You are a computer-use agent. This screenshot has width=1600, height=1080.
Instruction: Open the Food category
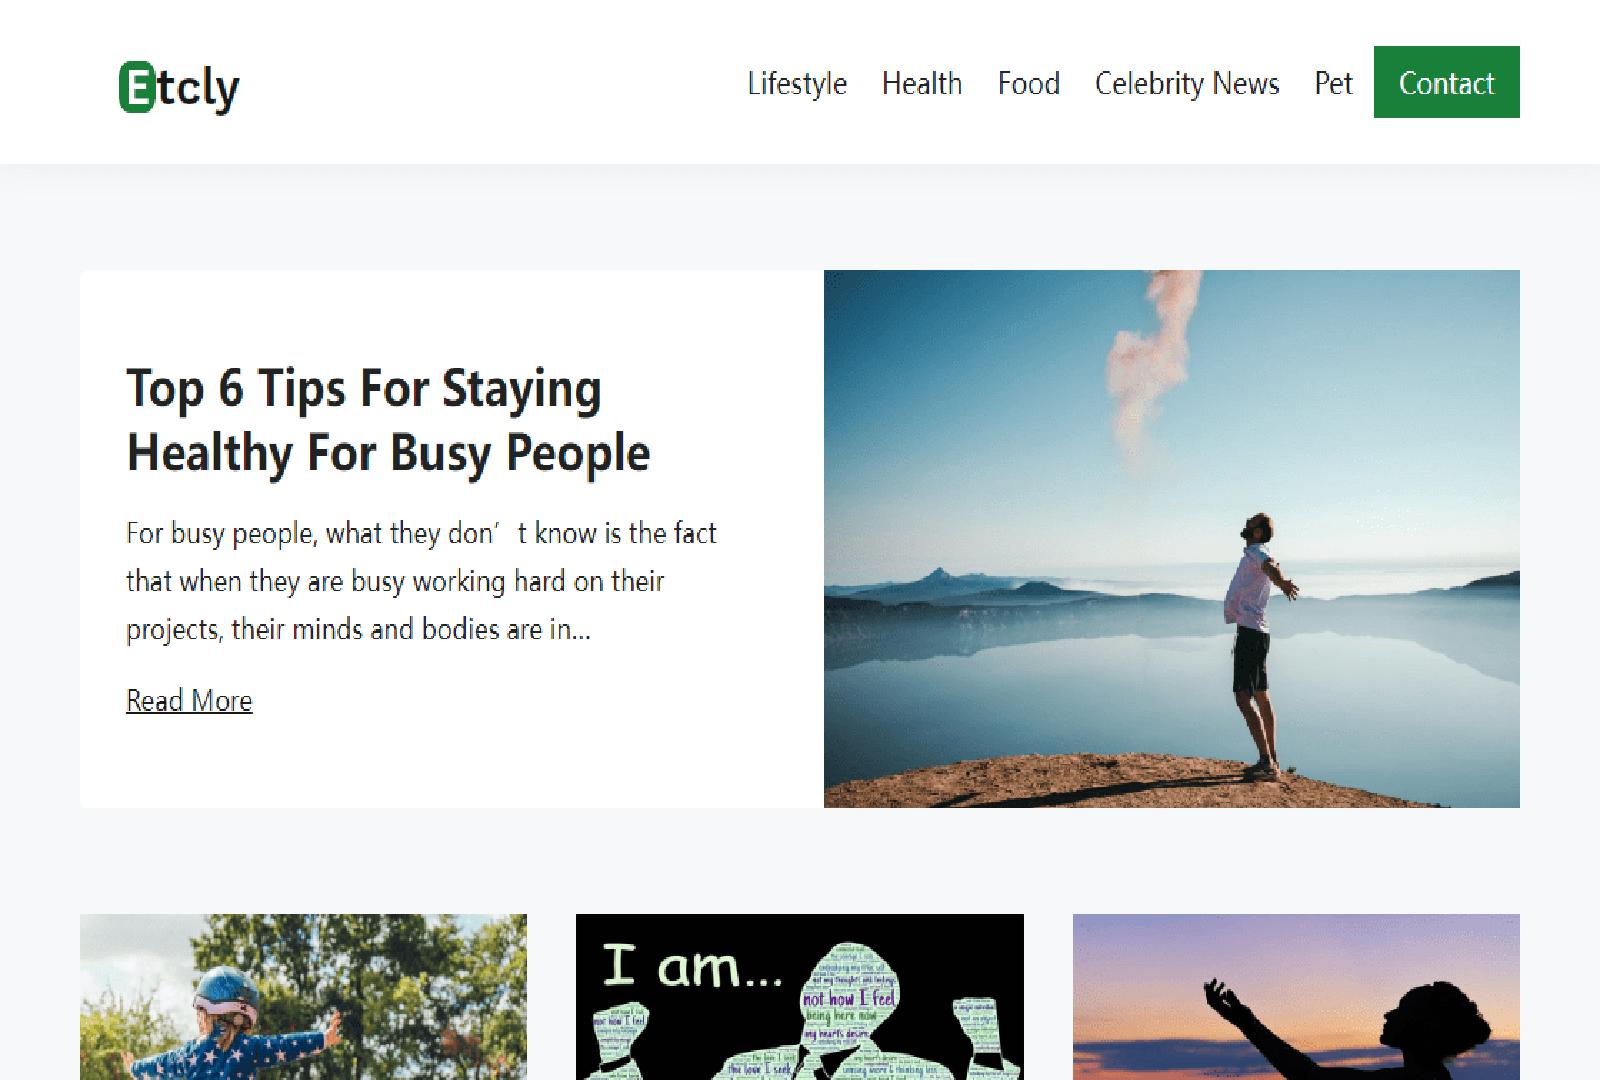click(1028, 83)
